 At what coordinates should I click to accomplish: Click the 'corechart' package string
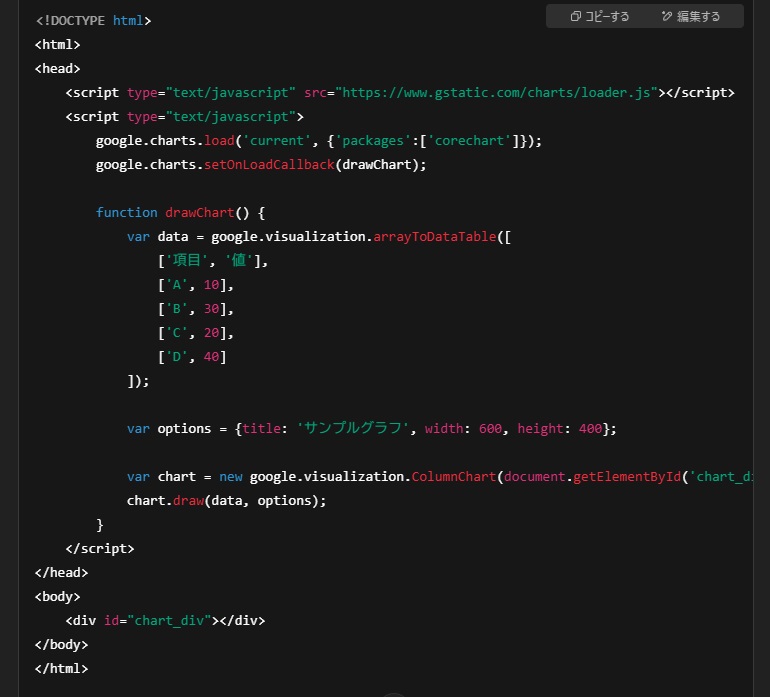click(x=469, y=141)
